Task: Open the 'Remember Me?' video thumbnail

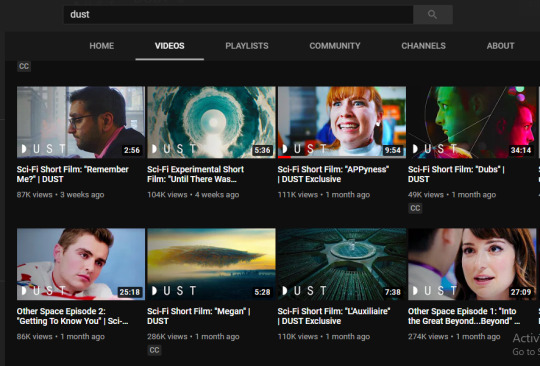Action: [x=81, y=122]
